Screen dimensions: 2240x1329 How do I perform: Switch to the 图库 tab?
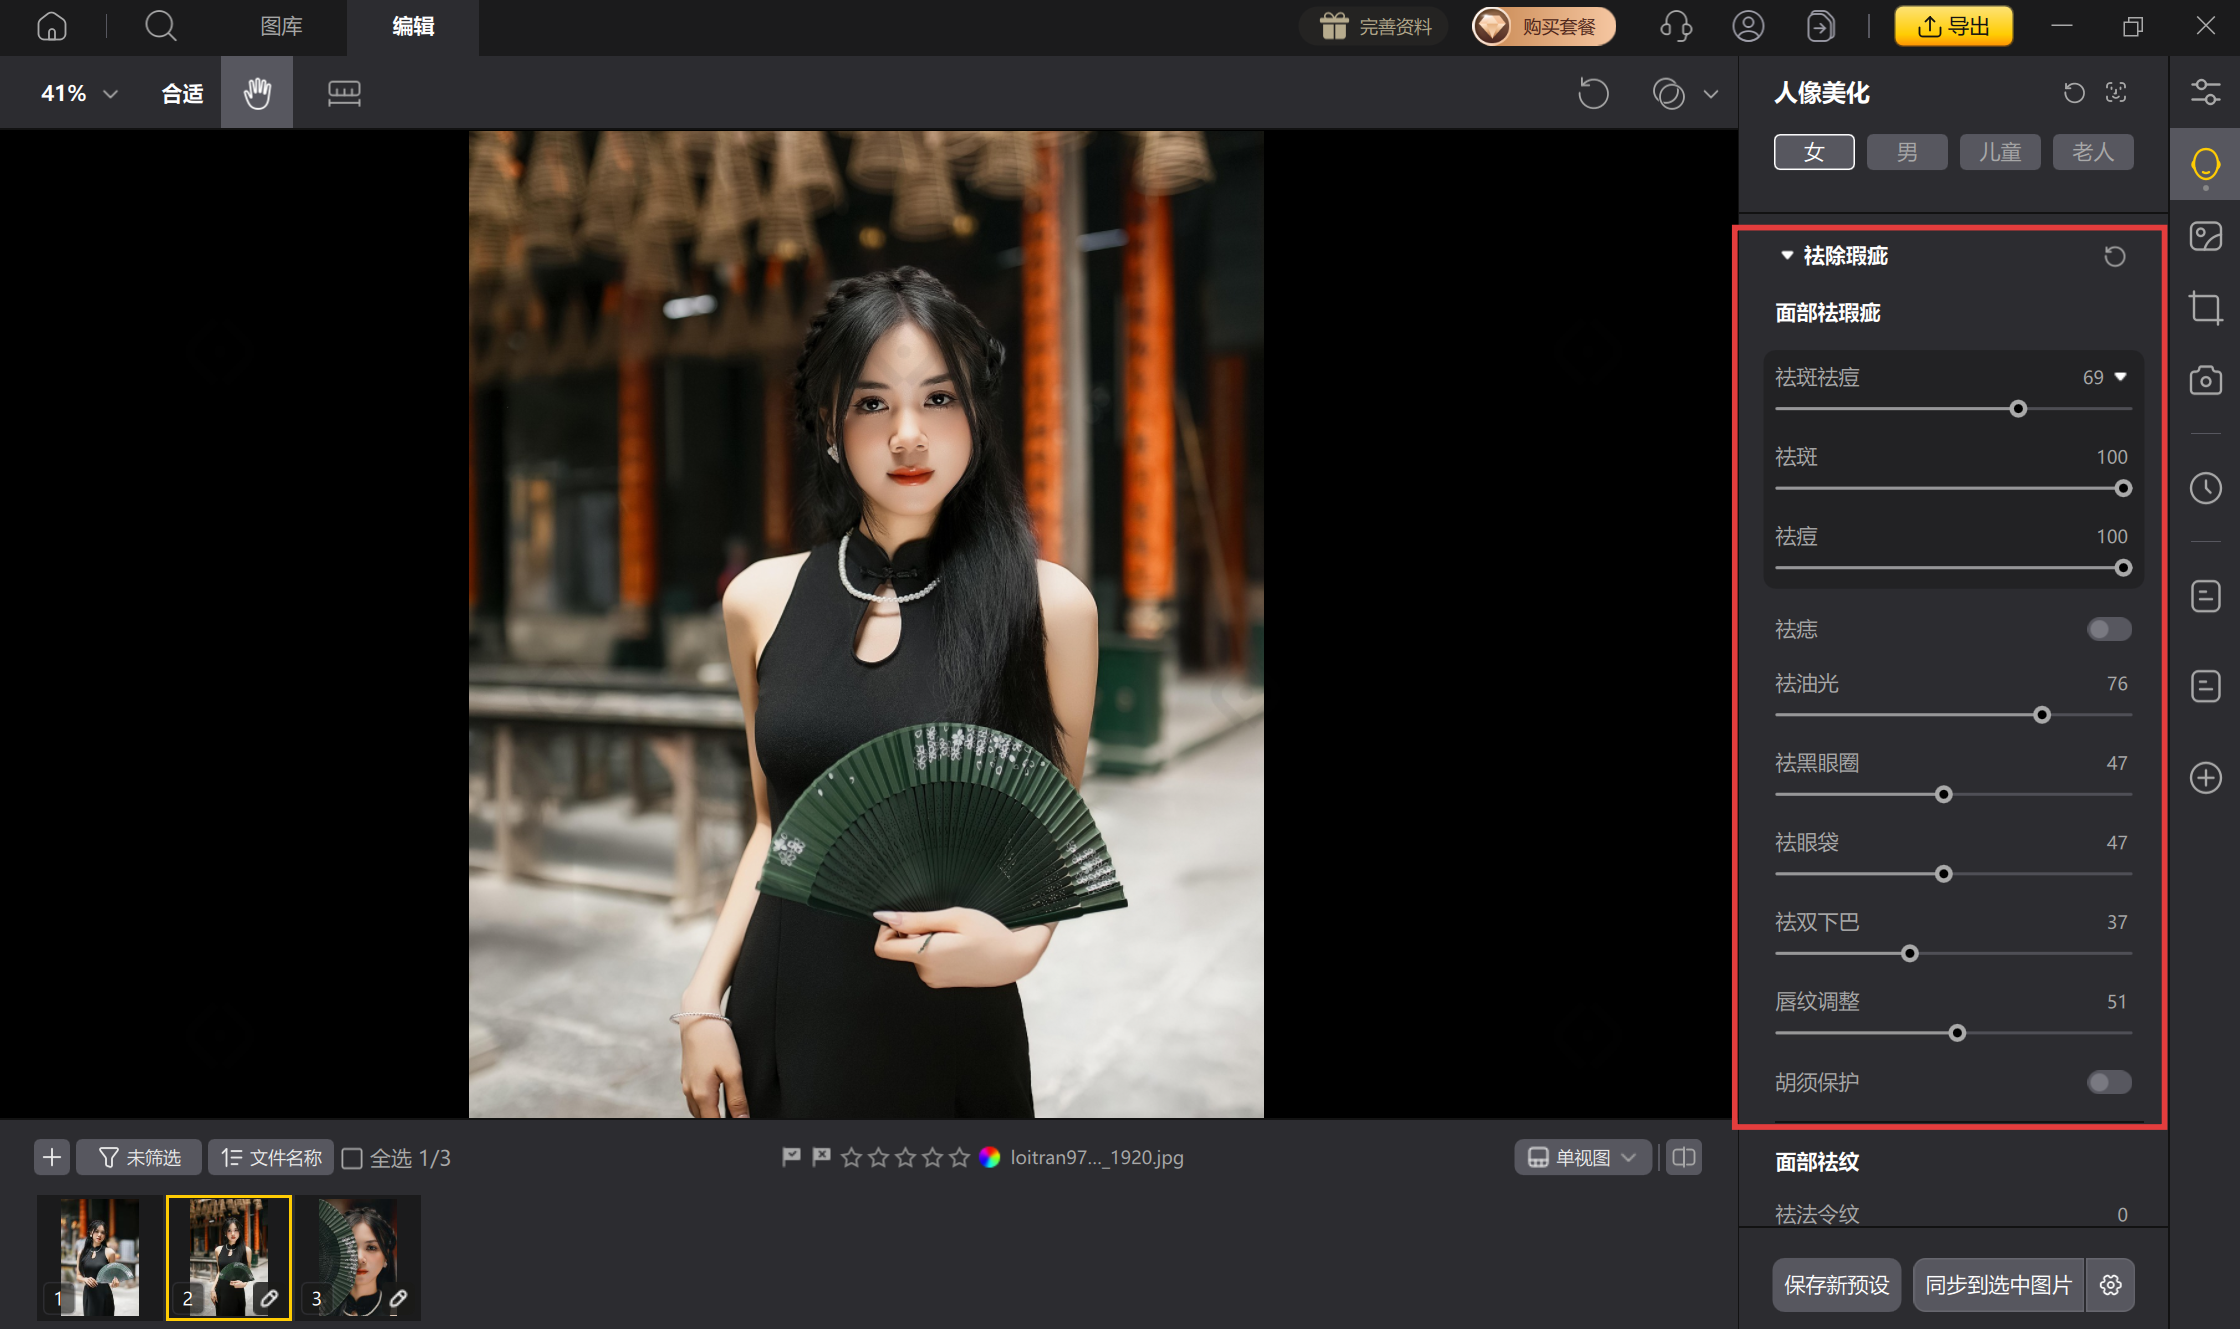[281, 26]
